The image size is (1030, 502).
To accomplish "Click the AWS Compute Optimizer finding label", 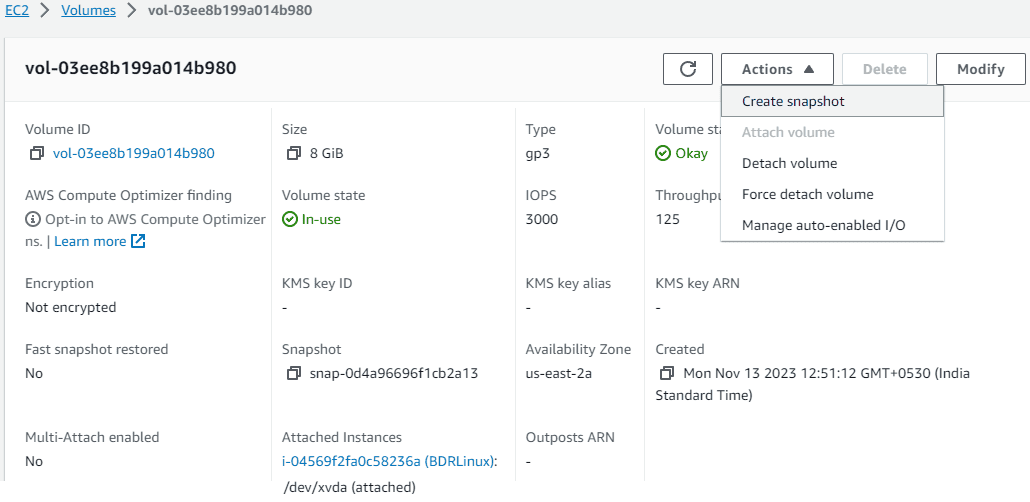I will (x=128, y=195).
